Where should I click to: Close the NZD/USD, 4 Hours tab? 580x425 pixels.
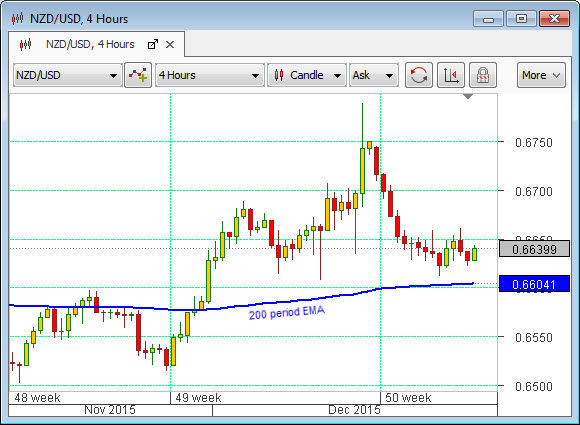(170, 44)
